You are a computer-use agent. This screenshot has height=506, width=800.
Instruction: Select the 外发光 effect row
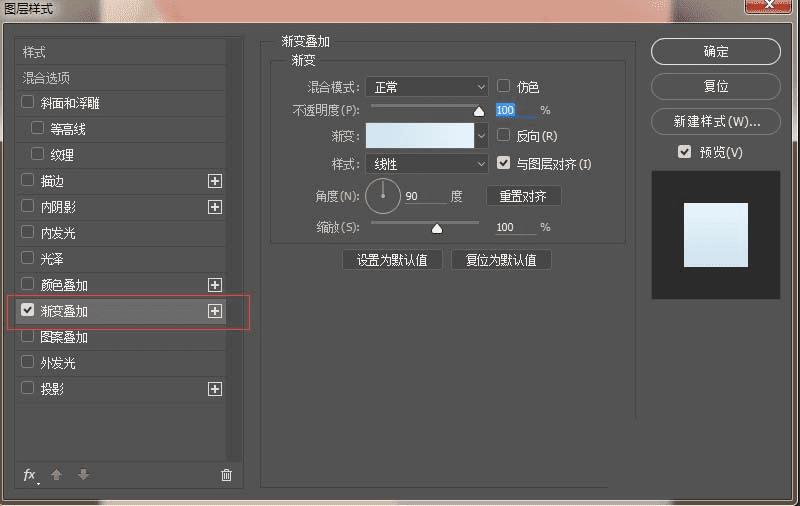(120, 363)
